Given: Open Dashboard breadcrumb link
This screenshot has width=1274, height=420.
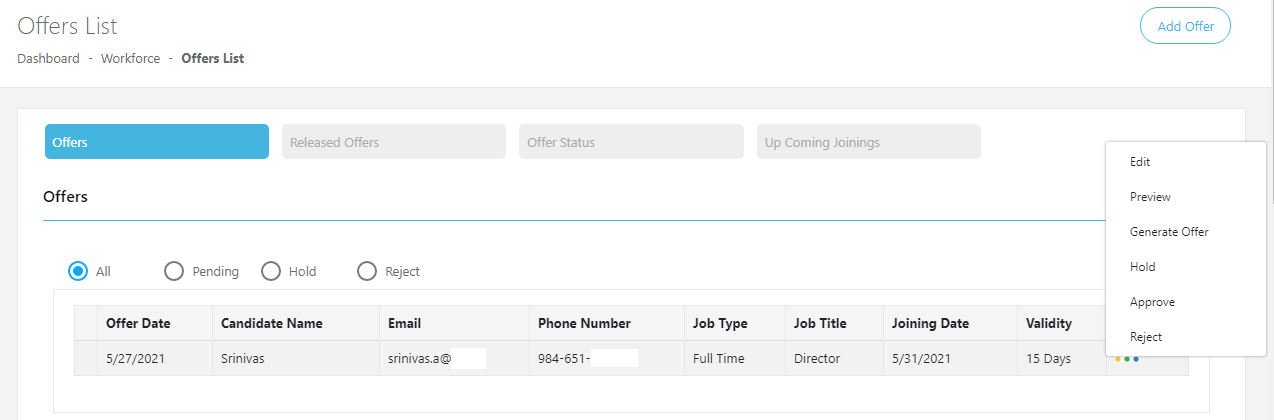Looking at the screenshot, I should tap(48, 58).
